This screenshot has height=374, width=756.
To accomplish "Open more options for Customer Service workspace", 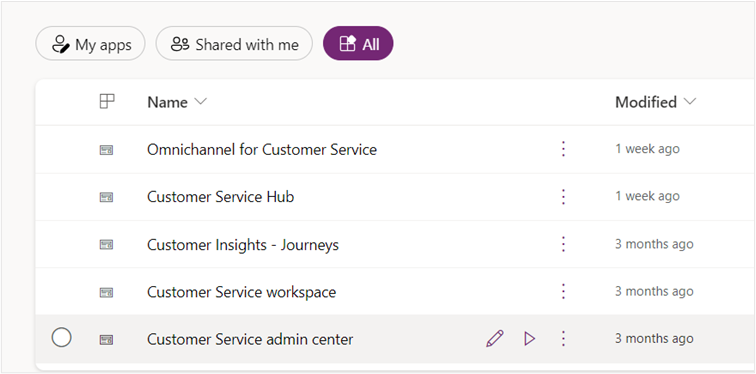I will point(563,292).
